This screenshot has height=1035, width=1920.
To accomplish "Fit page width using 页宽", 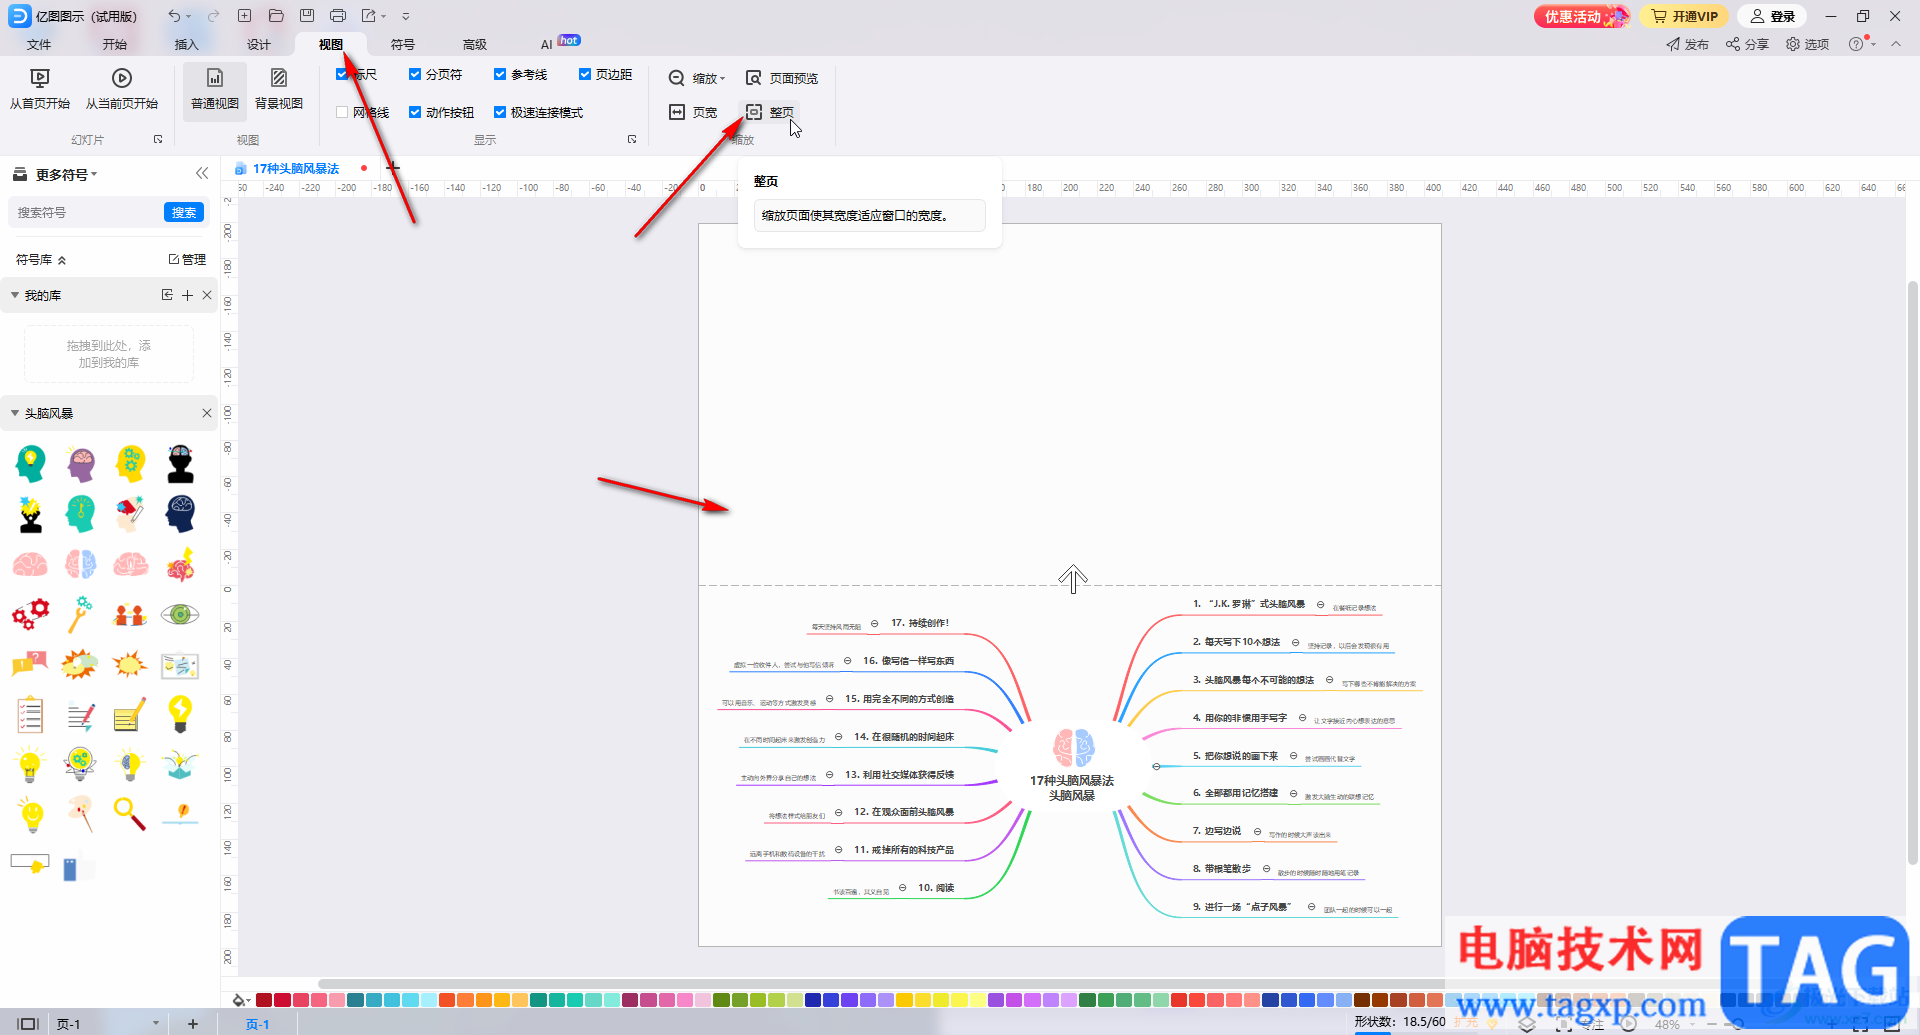I will (693, 112).
